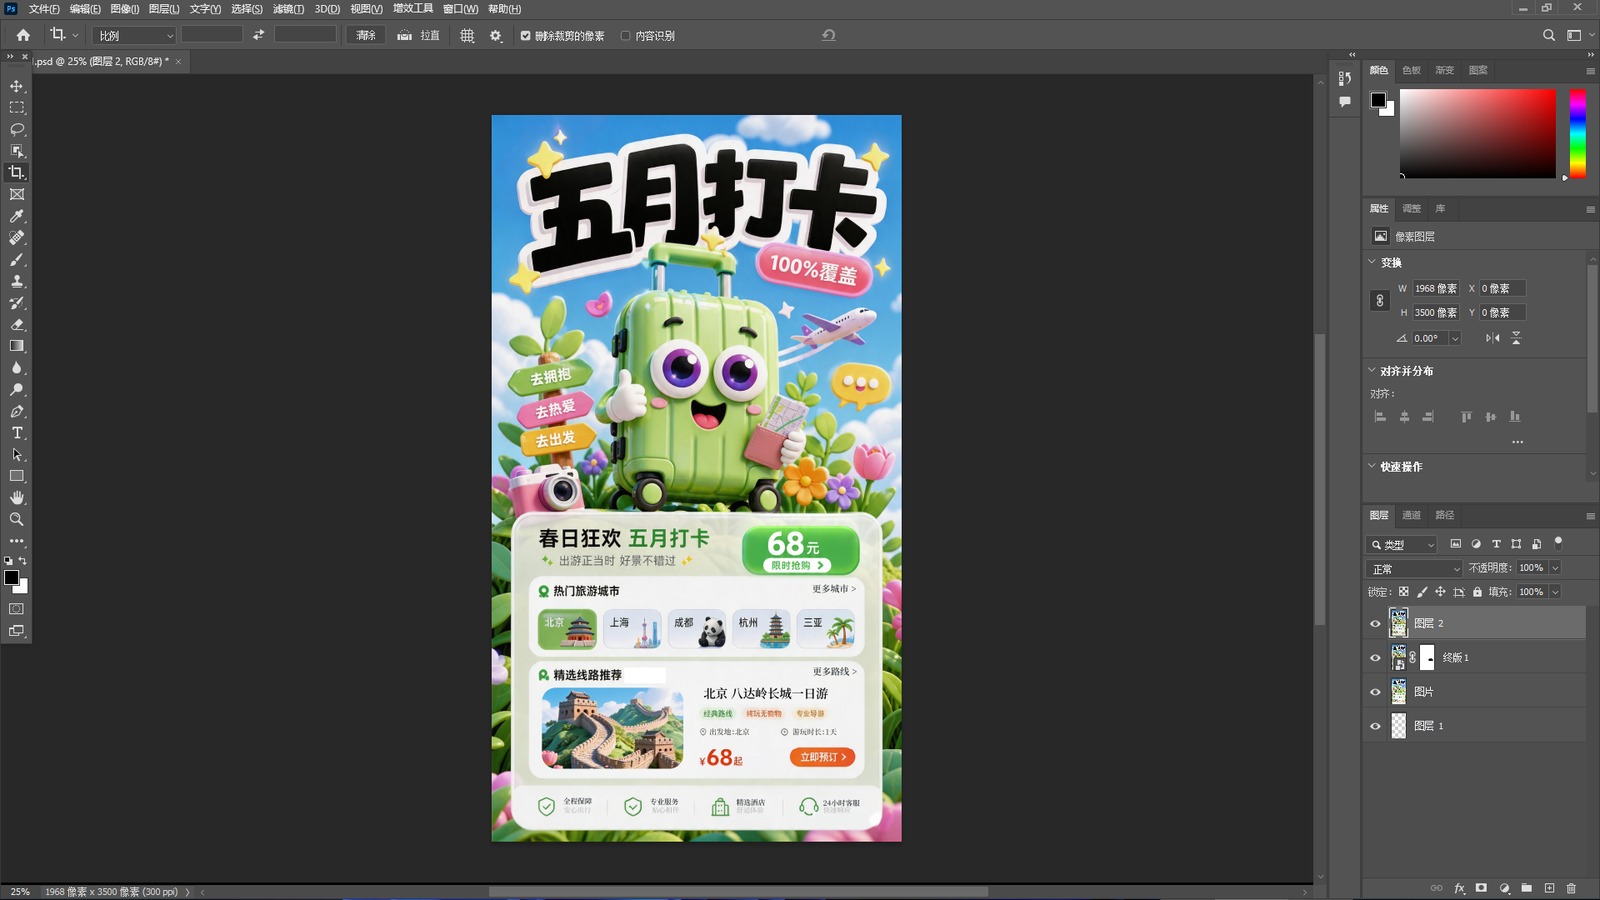The width and height of the screenshot is (1600, 900).
Task: Select the Eyedropper tool
Action: [17, 216]
